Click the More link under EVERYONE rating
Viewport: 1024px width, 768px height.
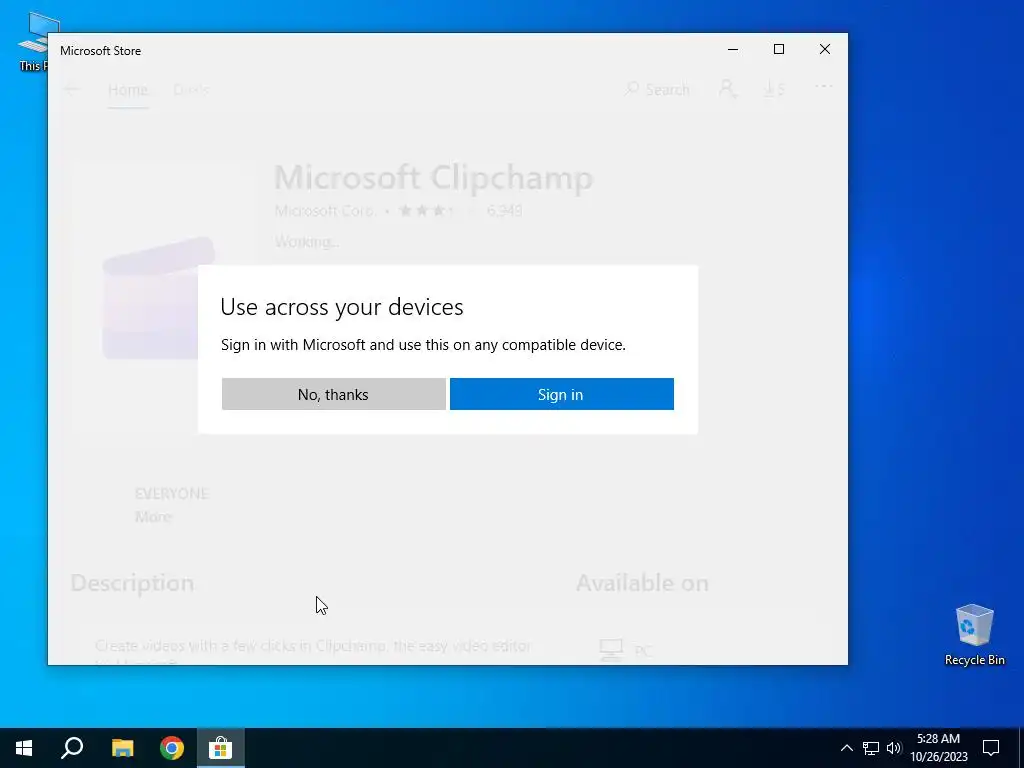point(153,517)
